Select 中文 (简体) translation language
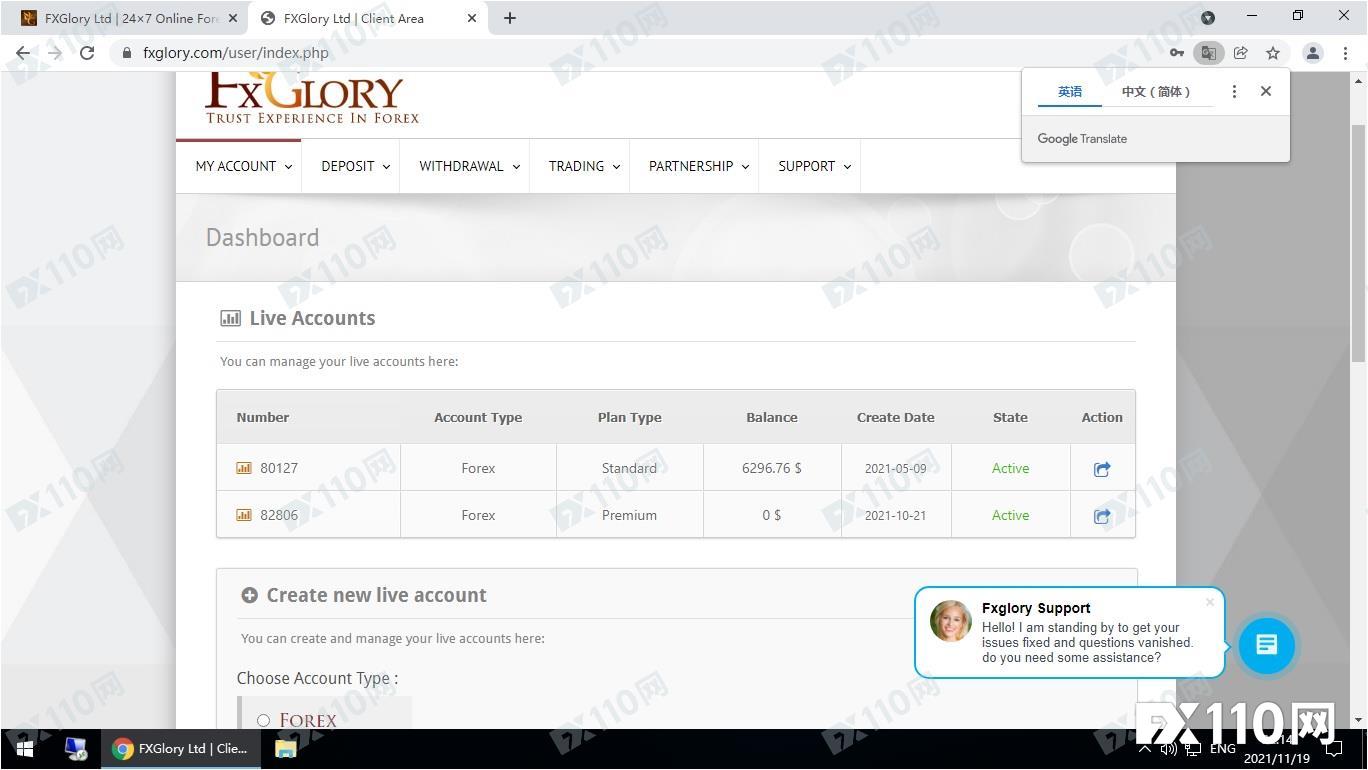Viewport: 1368px width, 770px height. coord(1156,92)
